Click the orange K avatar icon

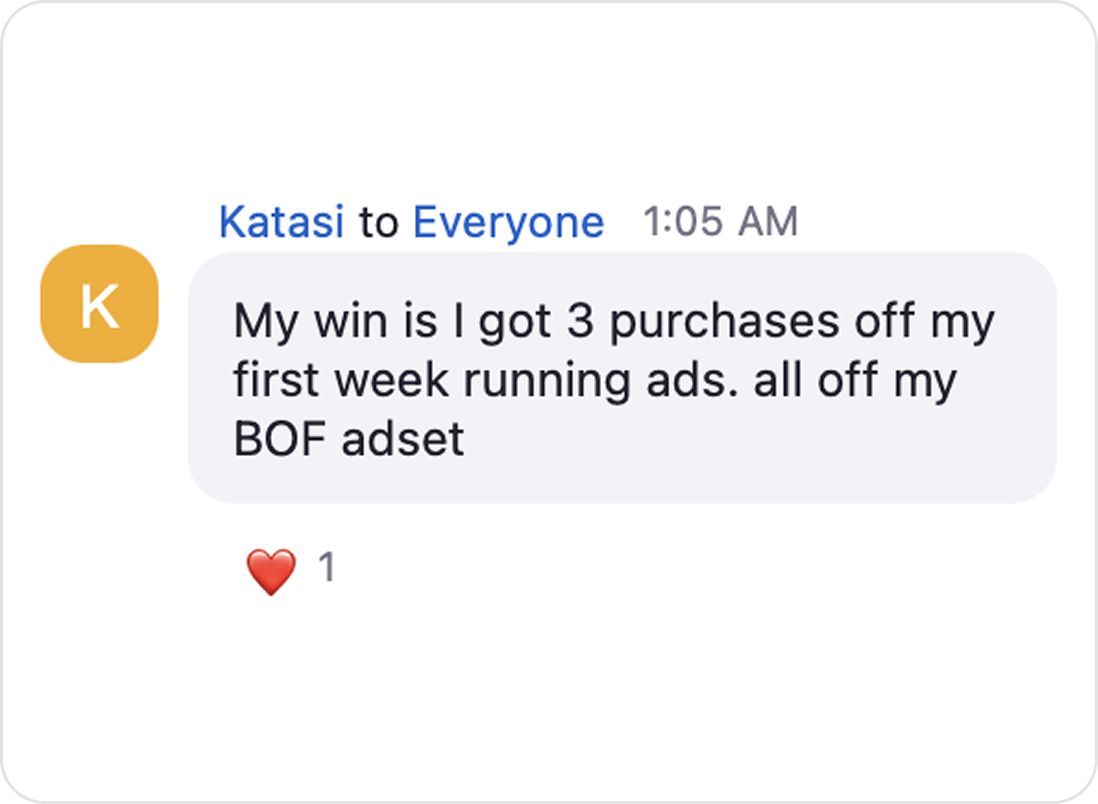point(99,304)
